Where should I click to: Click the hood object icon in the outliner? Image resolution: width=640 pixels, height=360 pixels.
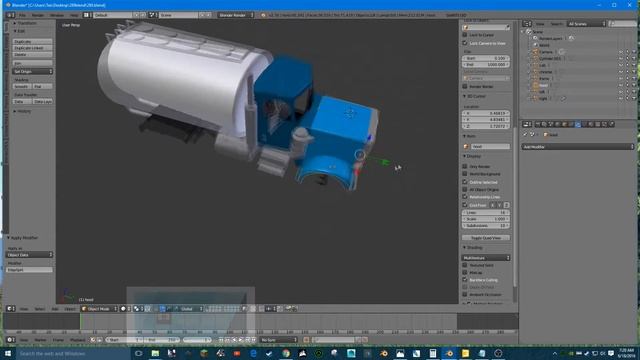(x=536, y=85)
